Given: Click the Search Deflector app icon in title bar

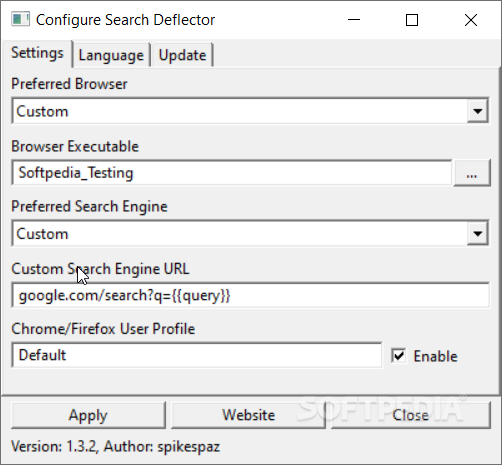Looking at the screenshot, I should (20, 19).
